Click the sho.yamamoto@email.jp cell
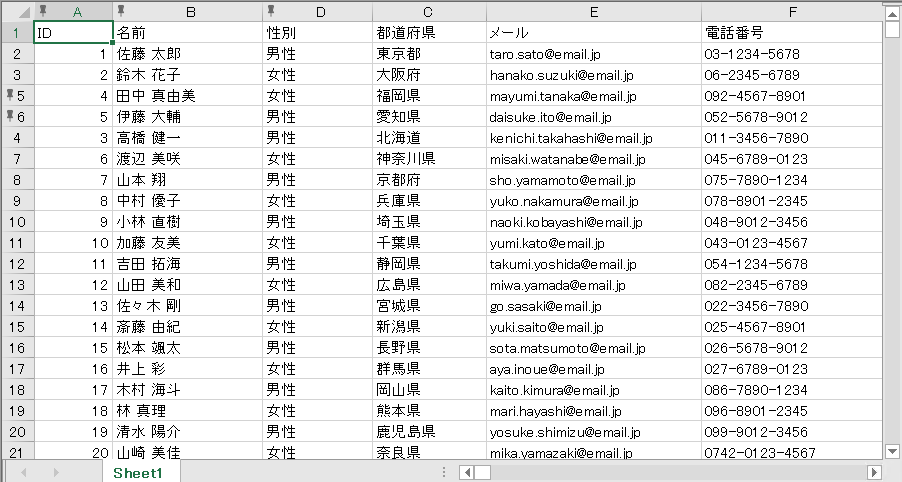This screenshot has width=902, height=482. click(x=594, y=179)
